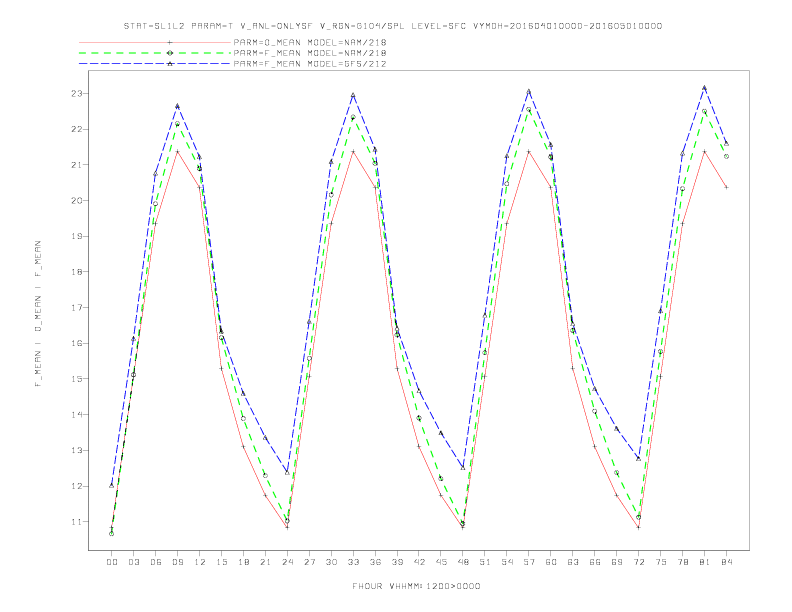Click x-axis tick label 42

[x=419, y=562]
